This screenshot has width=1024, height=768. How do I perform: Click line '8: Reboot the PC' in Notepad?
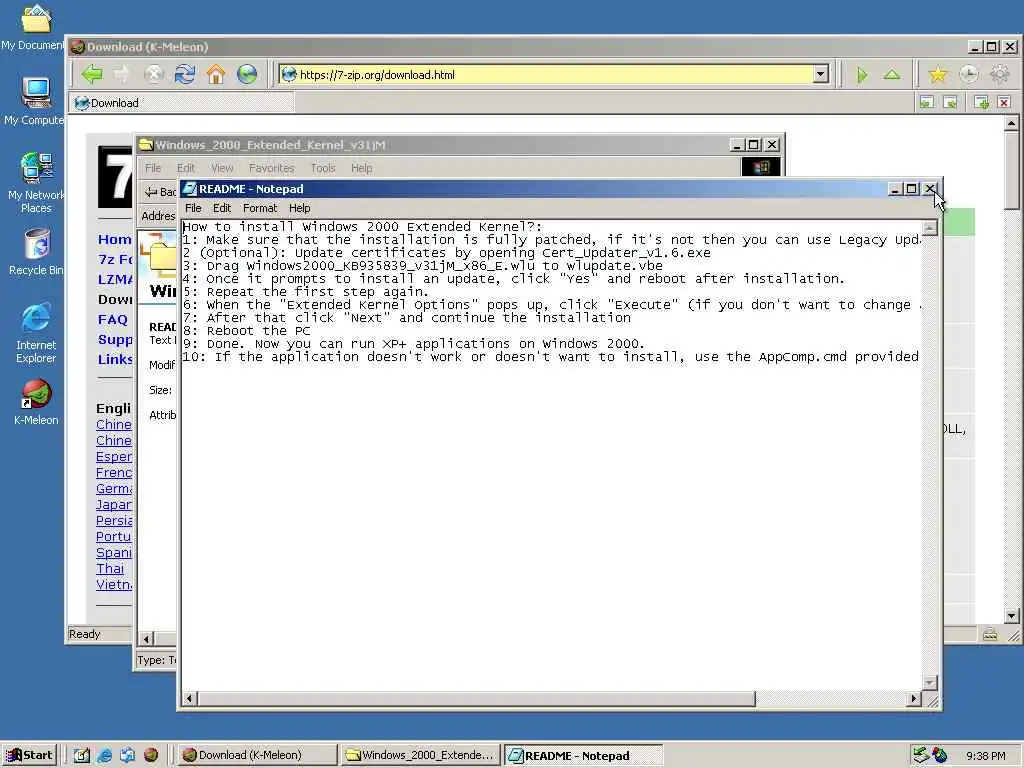246,330
